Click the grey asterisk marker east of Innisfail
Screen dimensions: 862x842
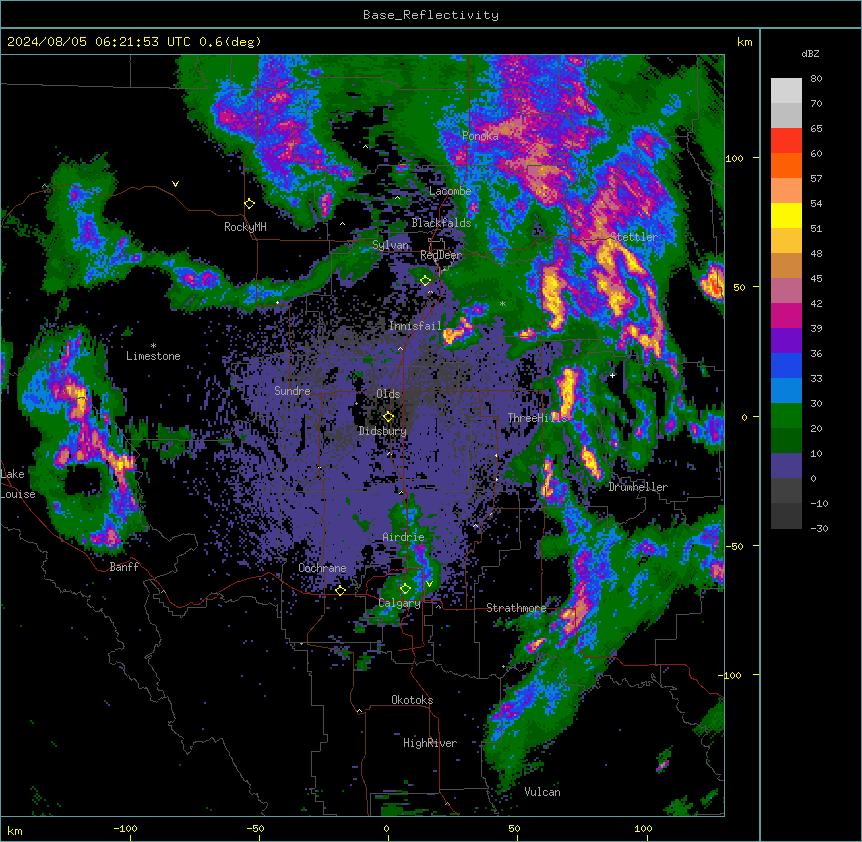coord(502,303)
